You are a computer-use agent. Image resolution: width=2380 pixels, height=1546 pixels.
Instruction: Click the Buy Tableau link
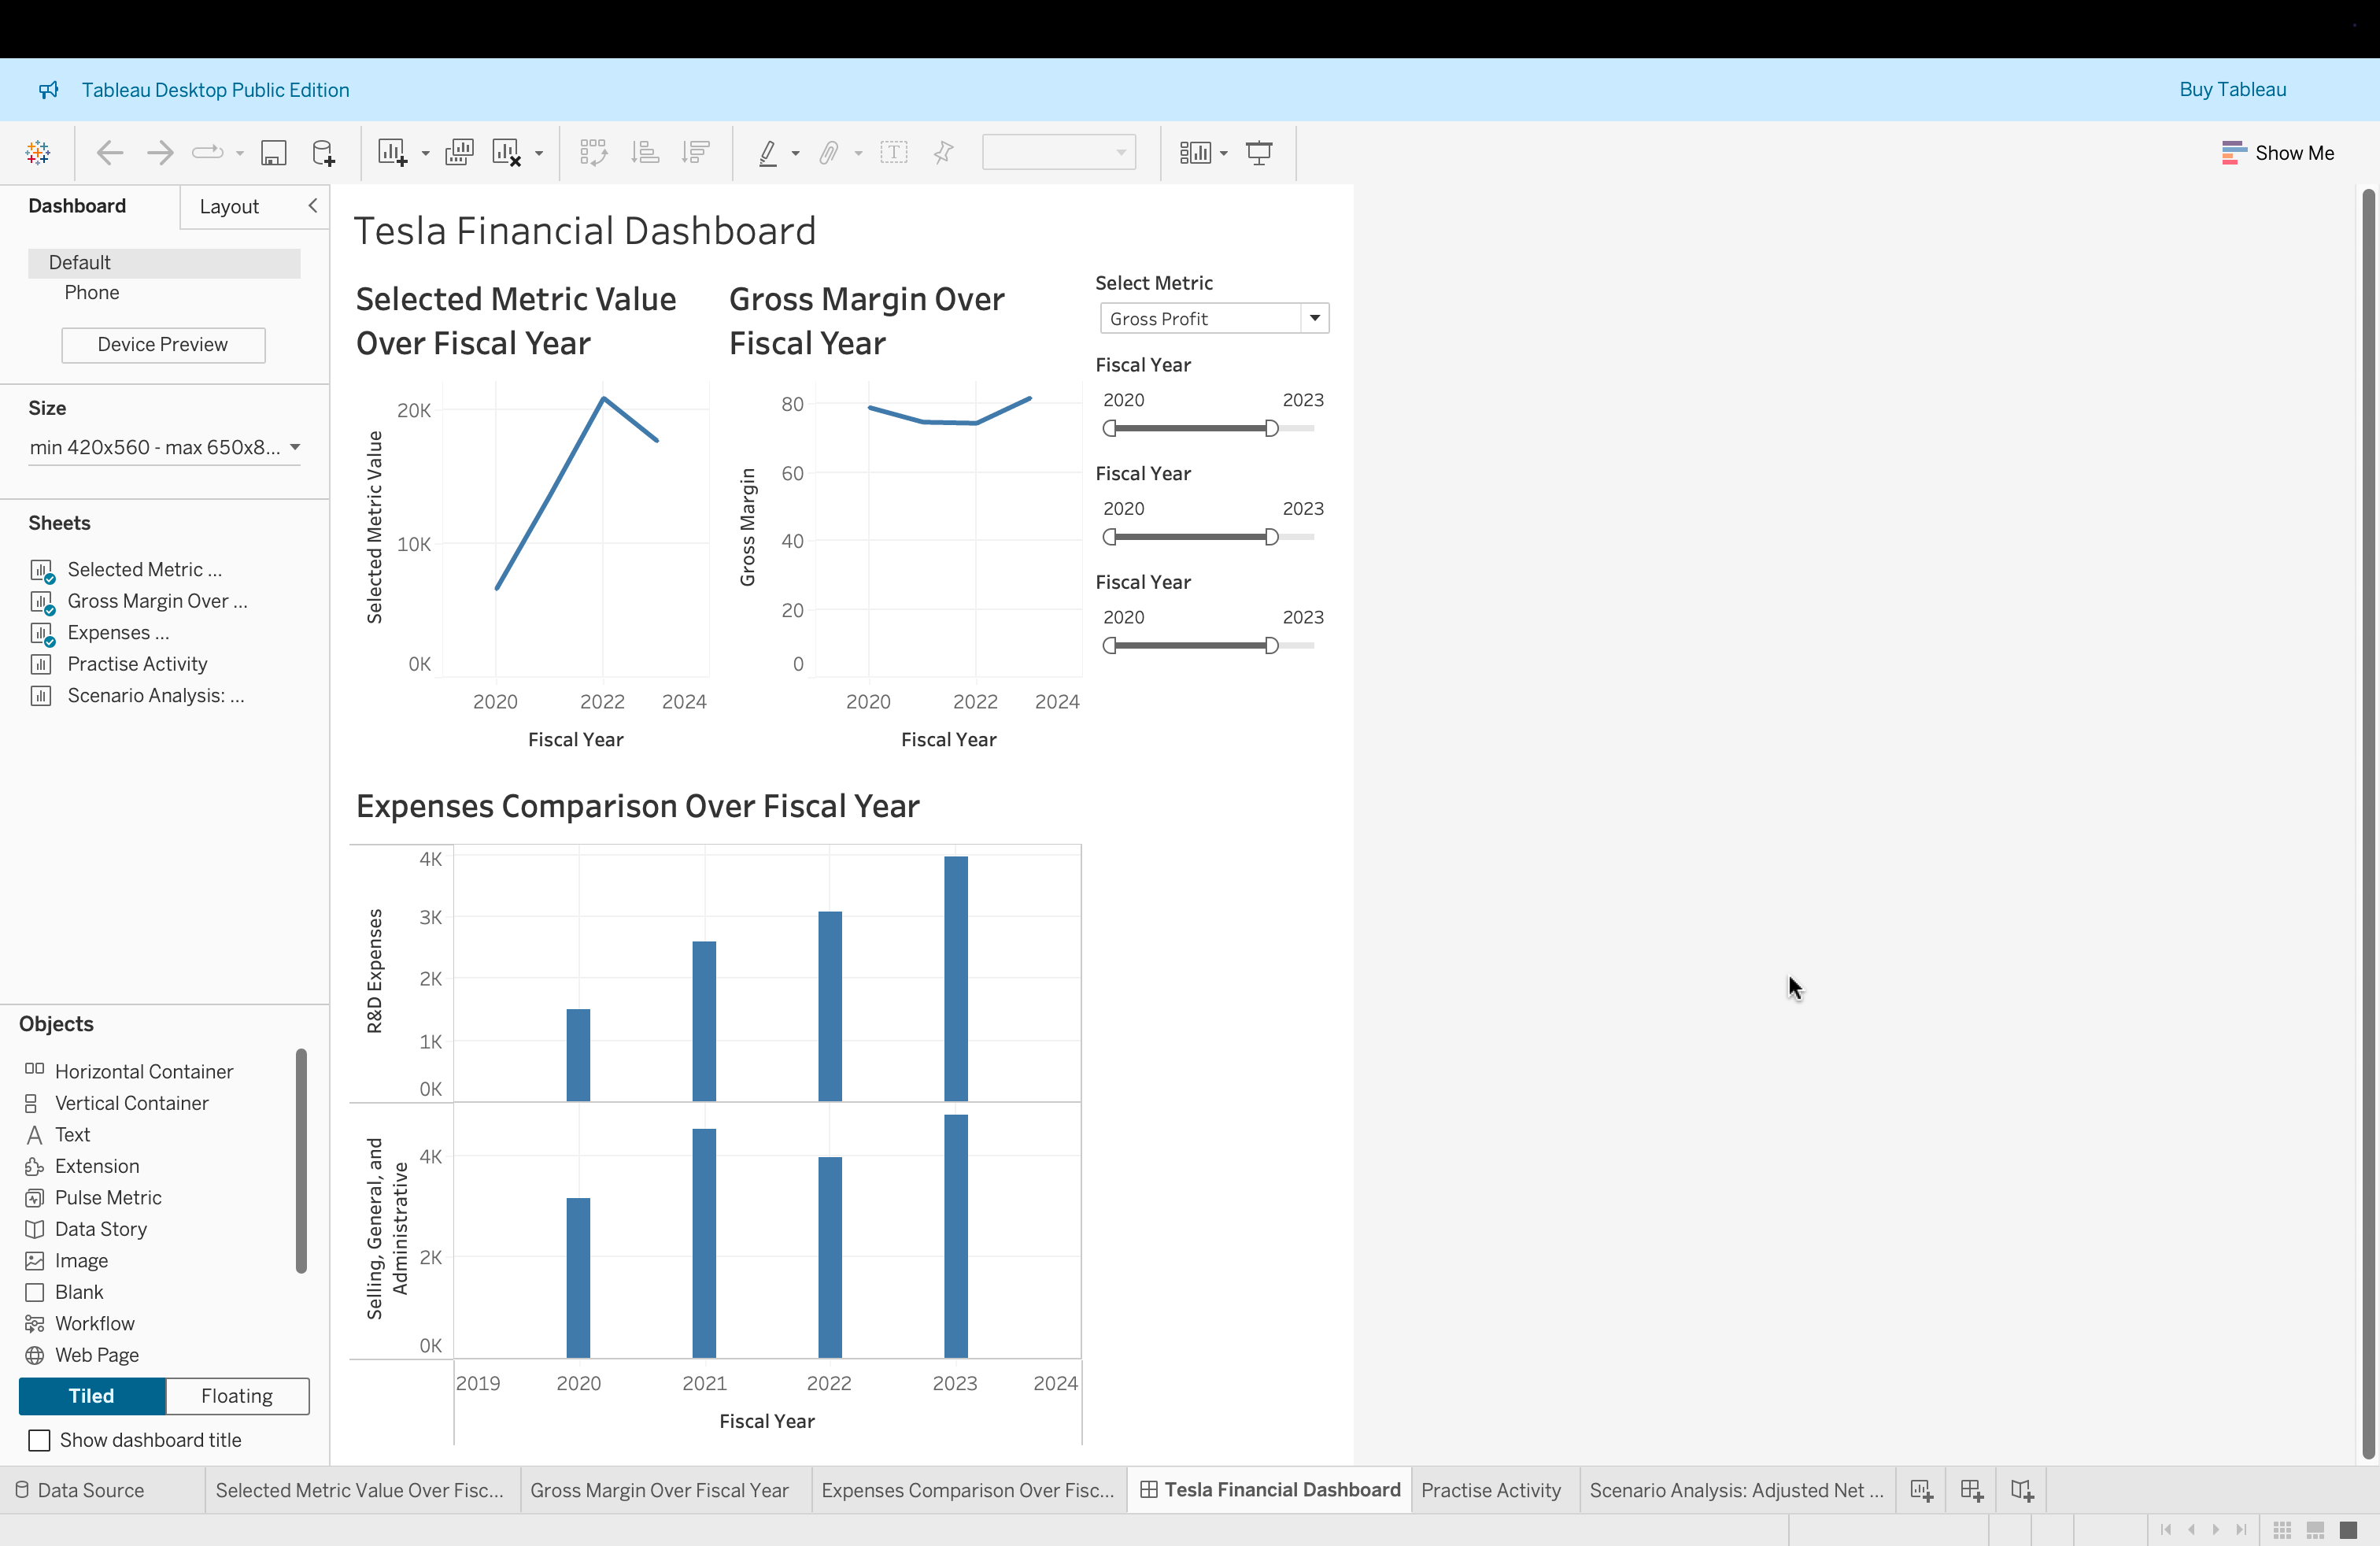coord(2232,89)
